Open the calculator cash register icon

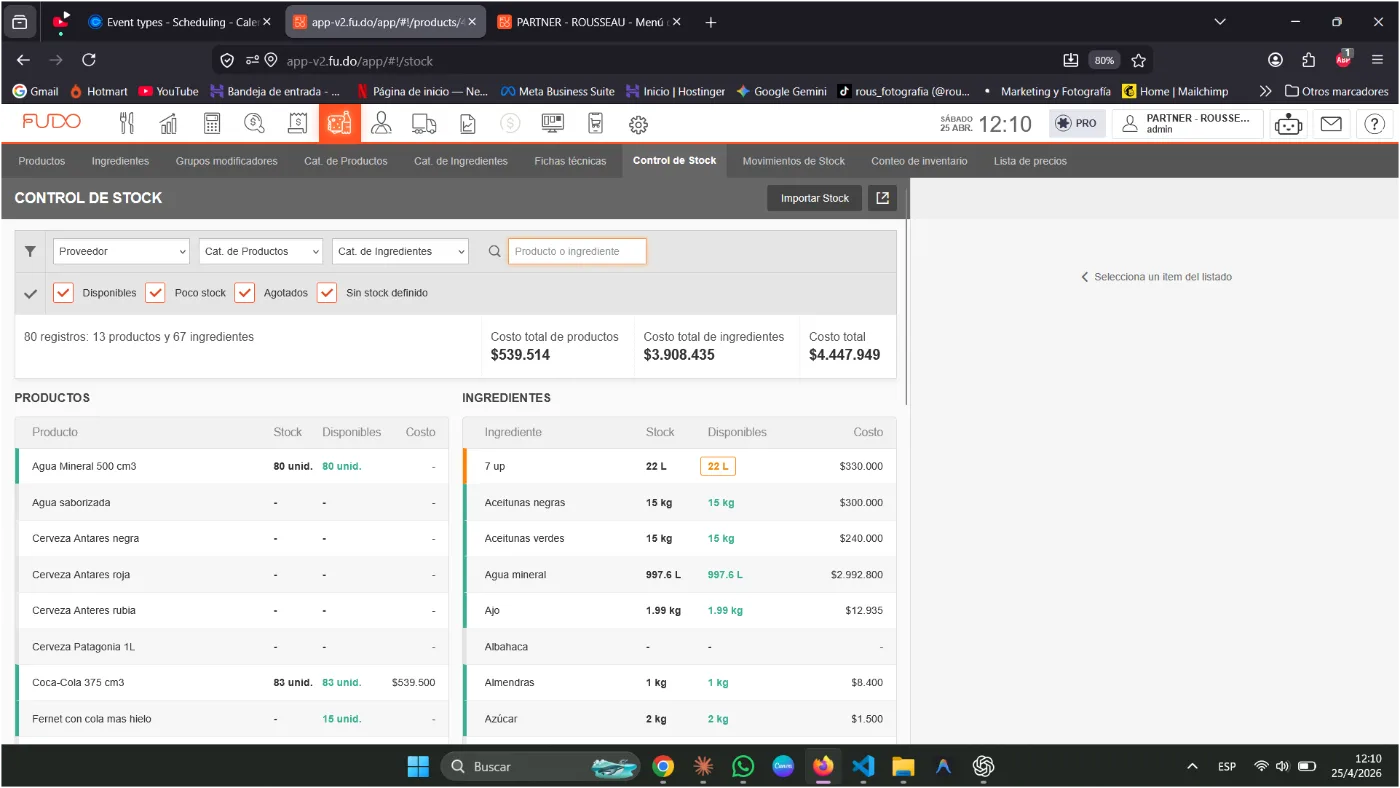pos(212,124)
